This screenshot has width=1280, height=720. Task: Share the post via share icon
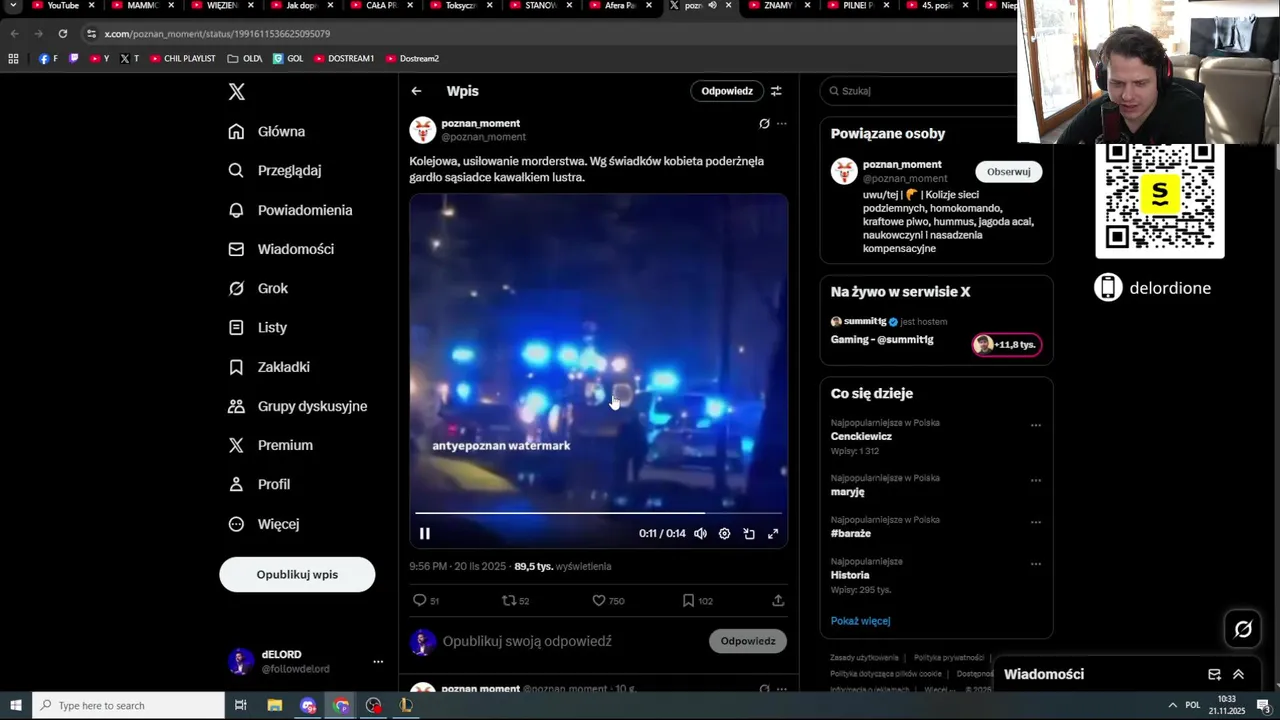(778, 601)
